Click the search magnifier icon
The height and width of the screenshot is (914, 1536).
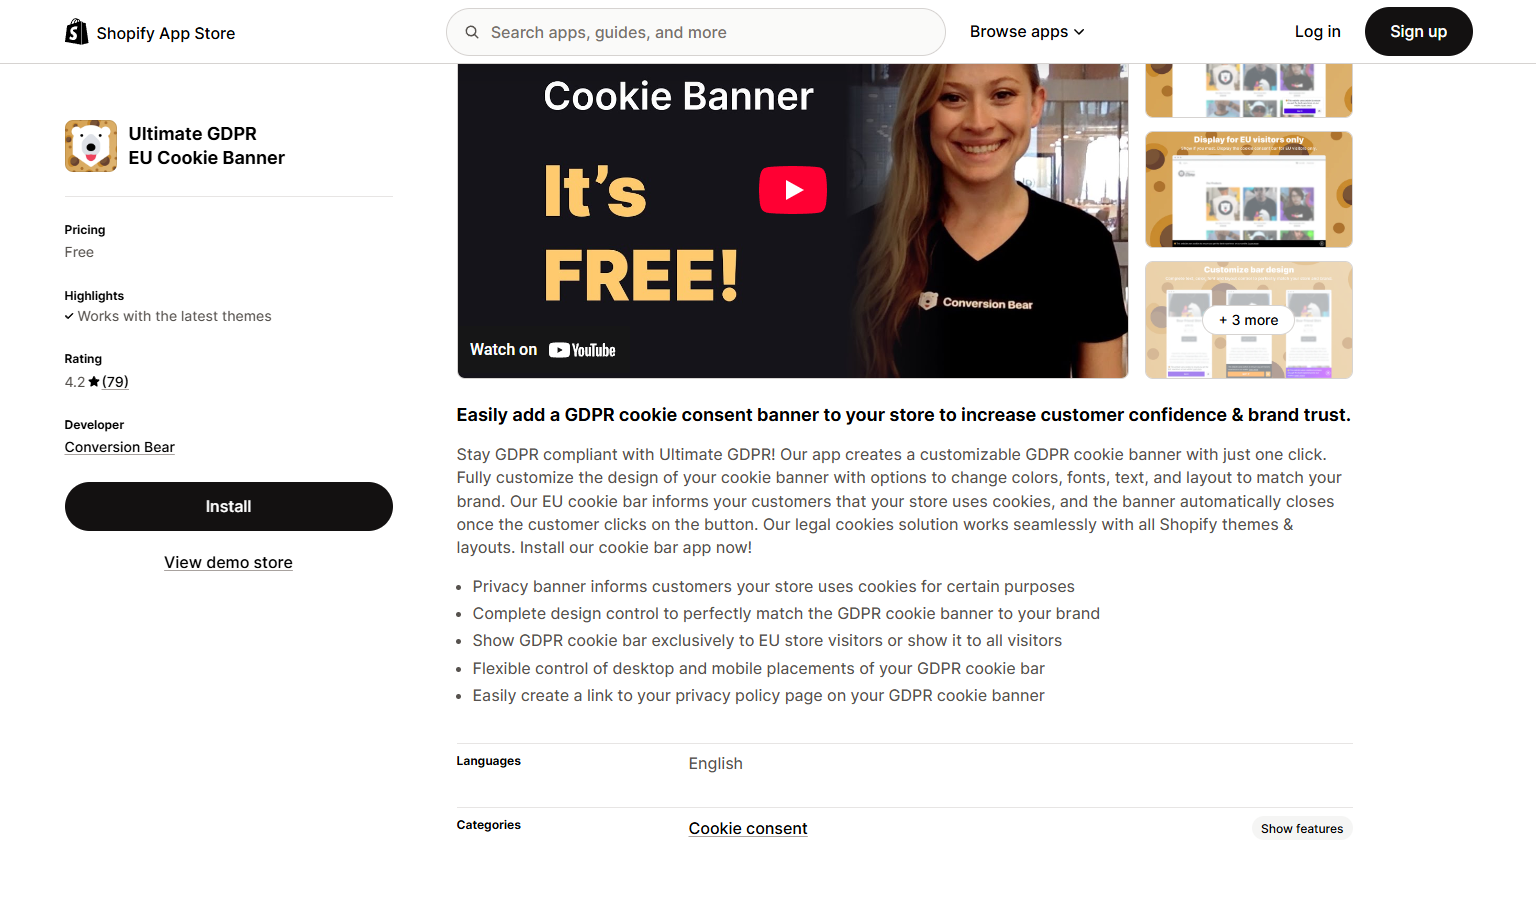click(x=472, y=32)
